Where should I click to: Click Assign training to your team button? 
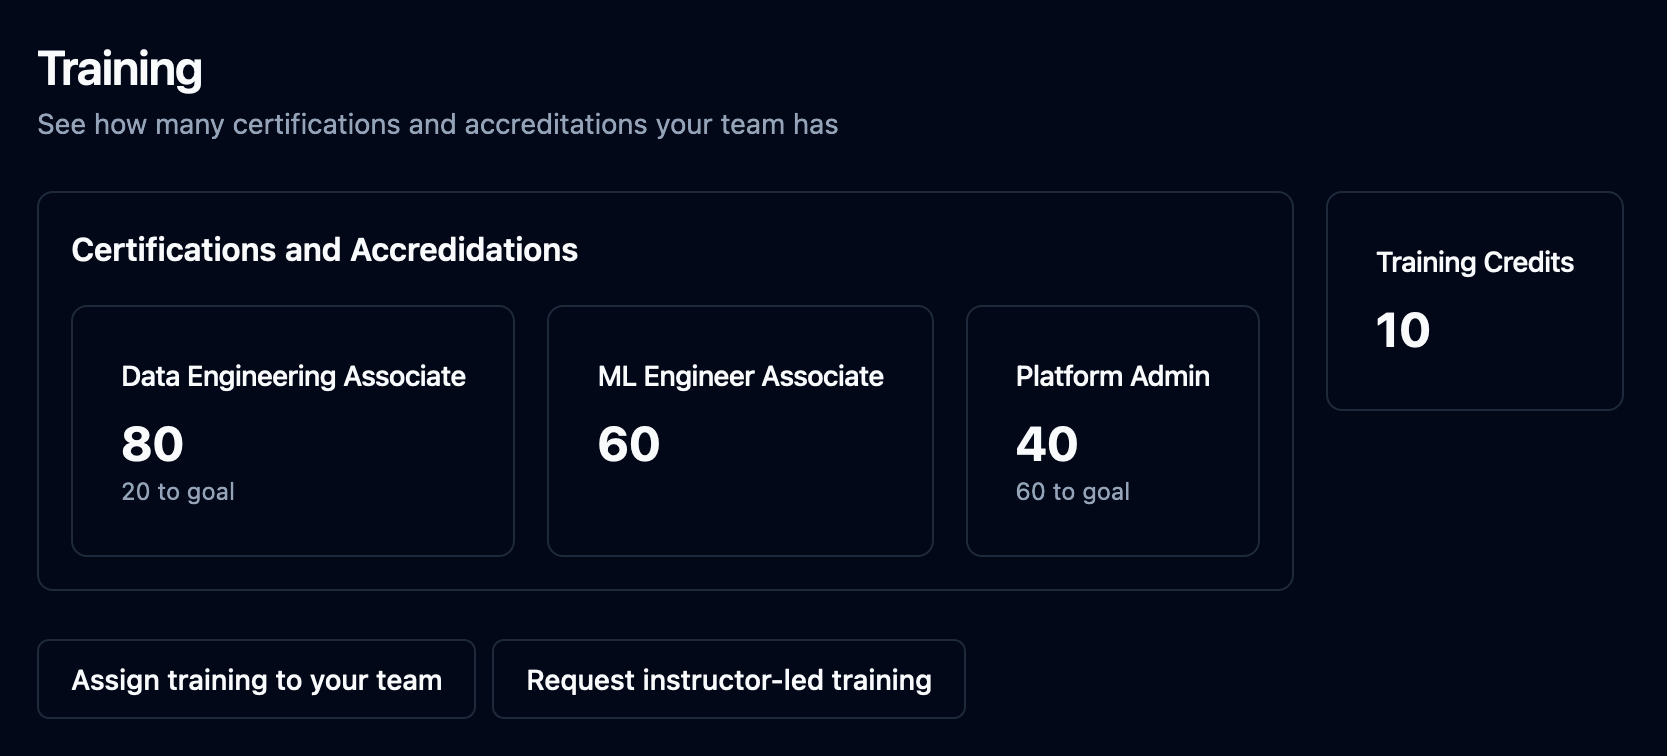(256, 679)
